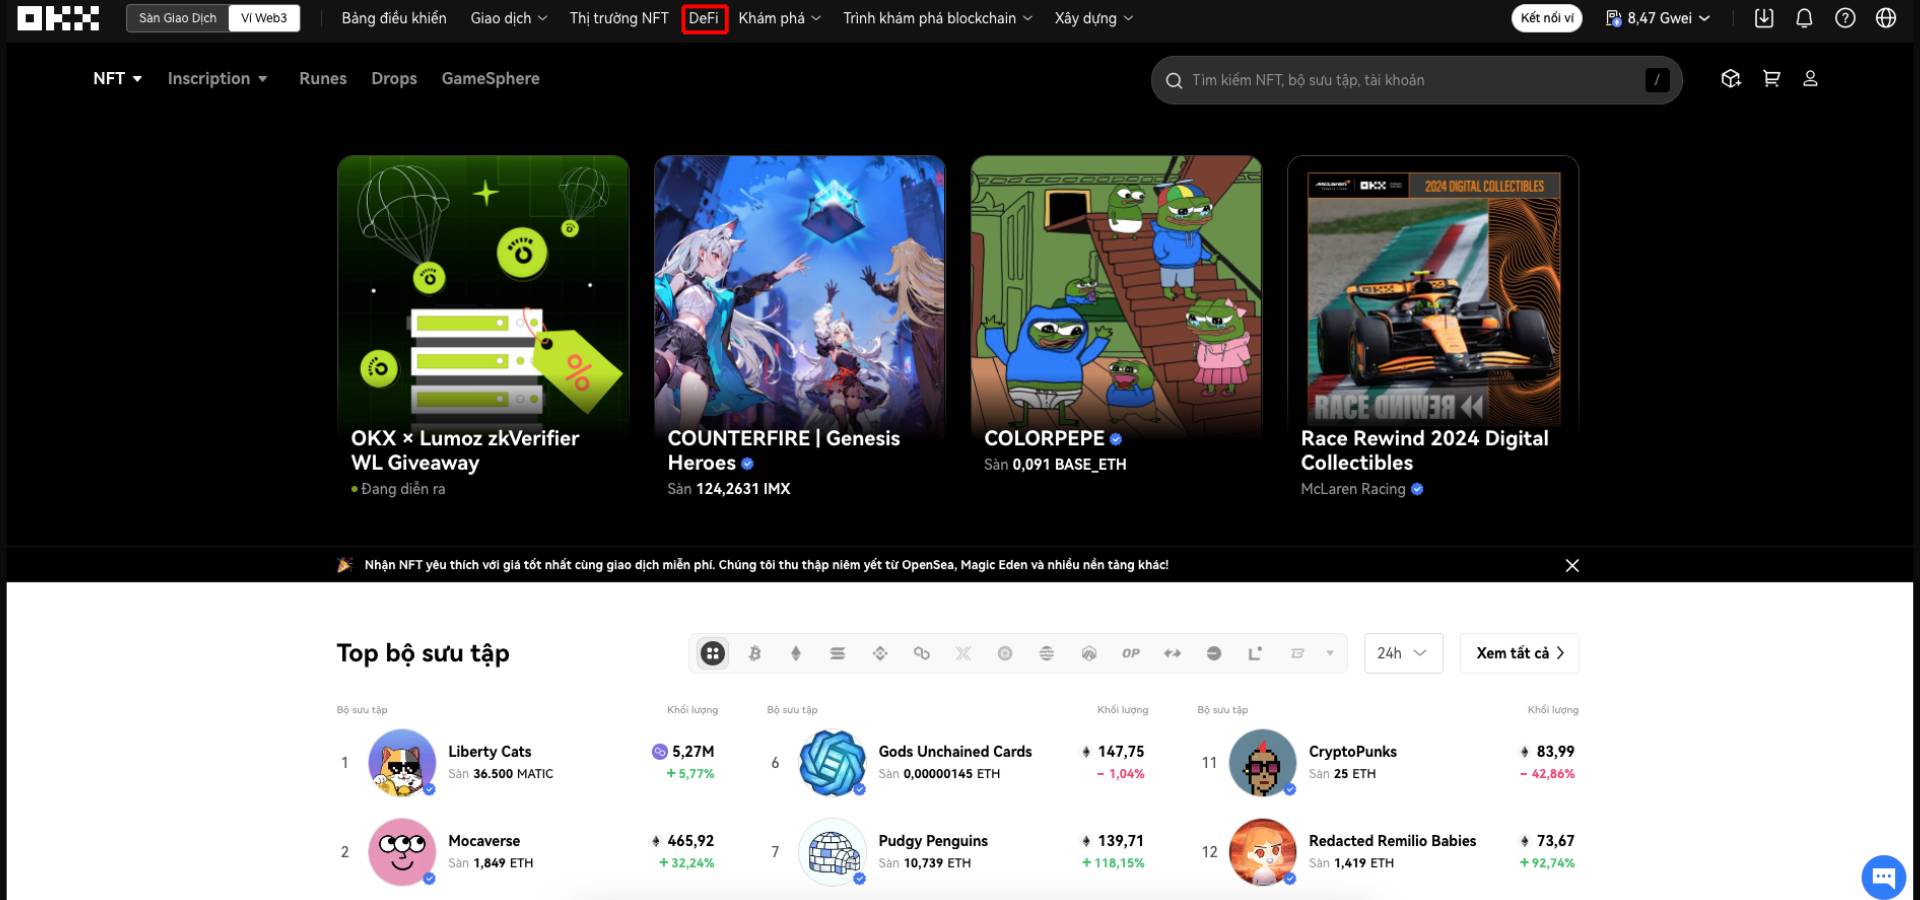Go to the GameSphere tab
The width and height of the screenshot is (1920, 900).
click(491, 78)
